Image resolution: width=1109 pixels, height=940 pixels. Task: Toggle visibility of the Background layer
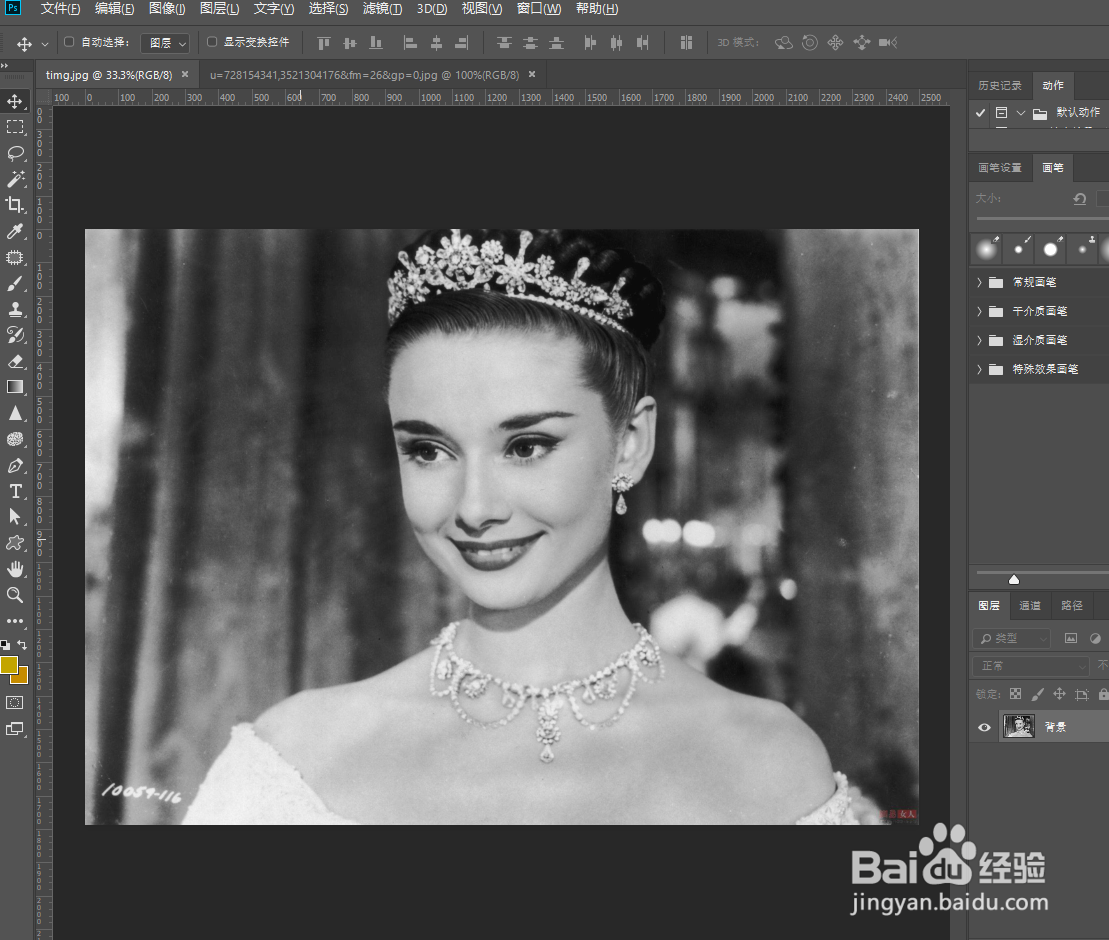tap(984, 727)
